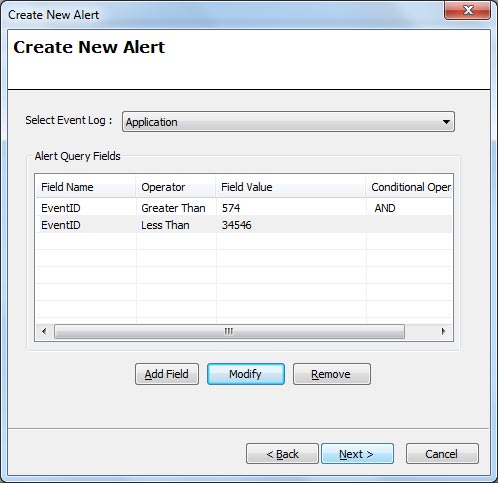Click the Modify button
The width and height of the screenshot is (498, 483).
pos(246,374)
